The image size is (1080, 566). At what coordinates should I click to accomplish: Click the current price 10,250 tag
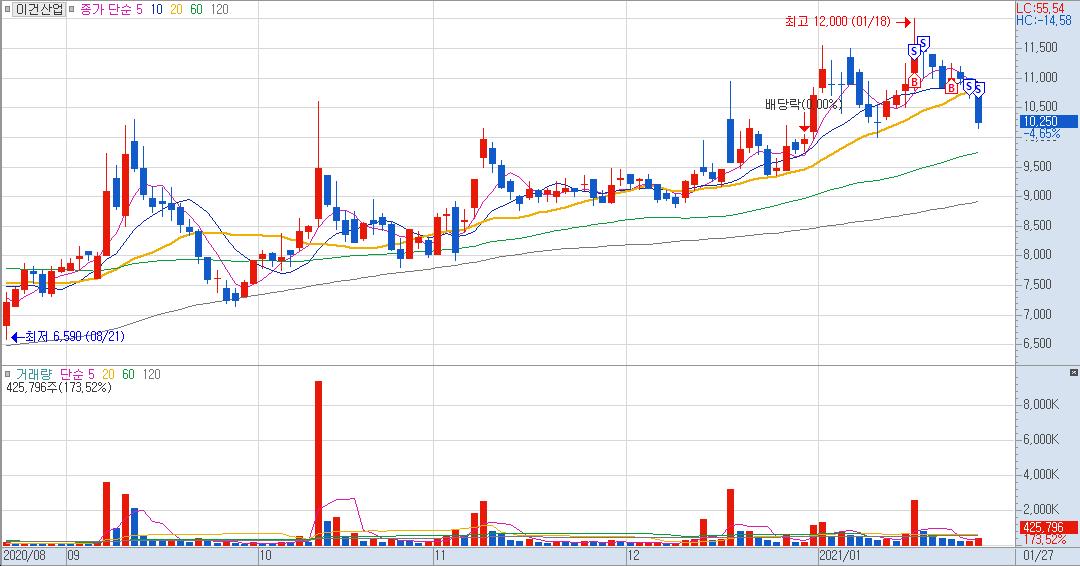[1048, 121]
